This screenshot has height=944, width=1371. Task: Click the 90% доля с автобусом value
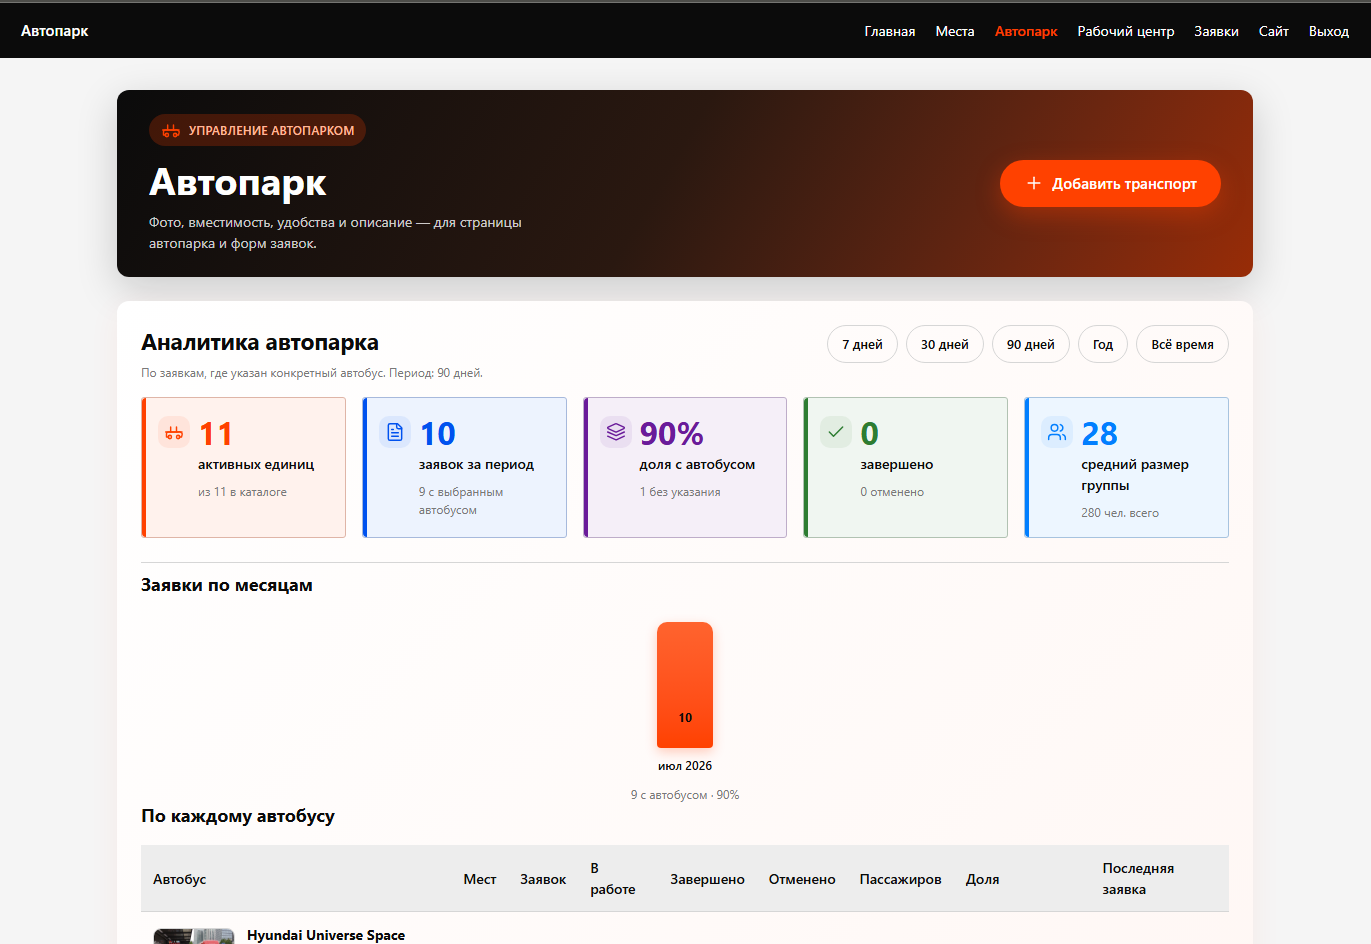(672, 434)
